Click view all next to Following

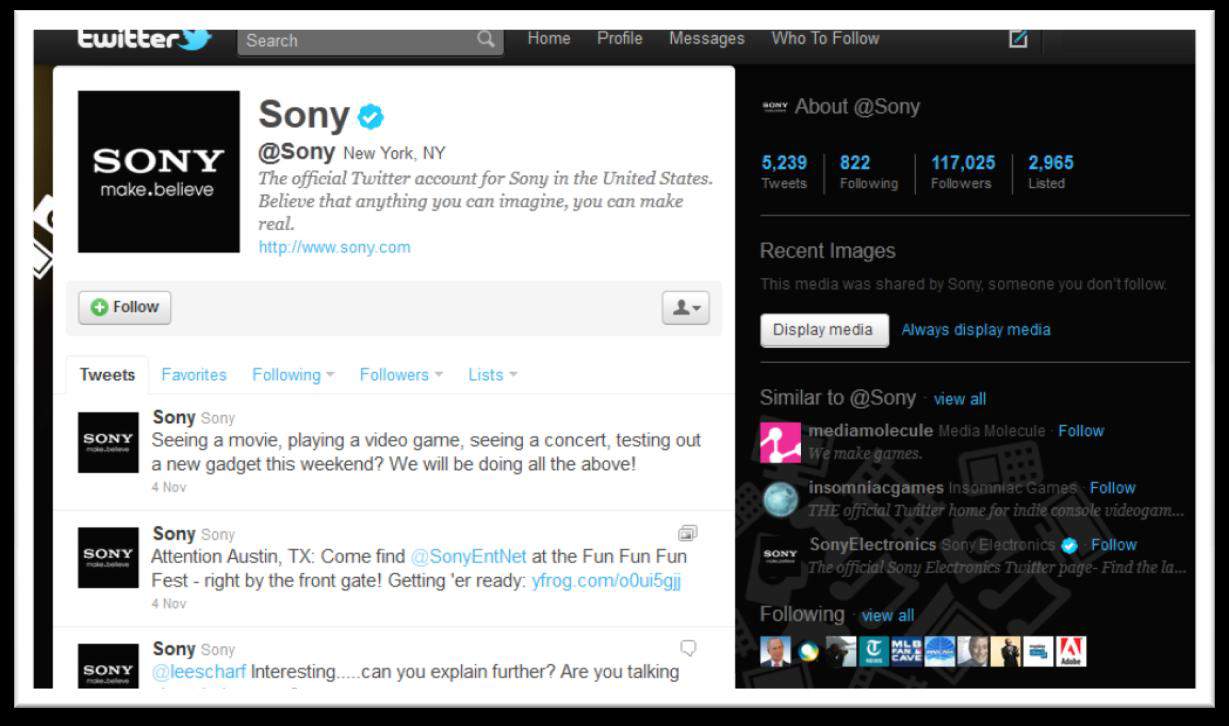[888, 615]
